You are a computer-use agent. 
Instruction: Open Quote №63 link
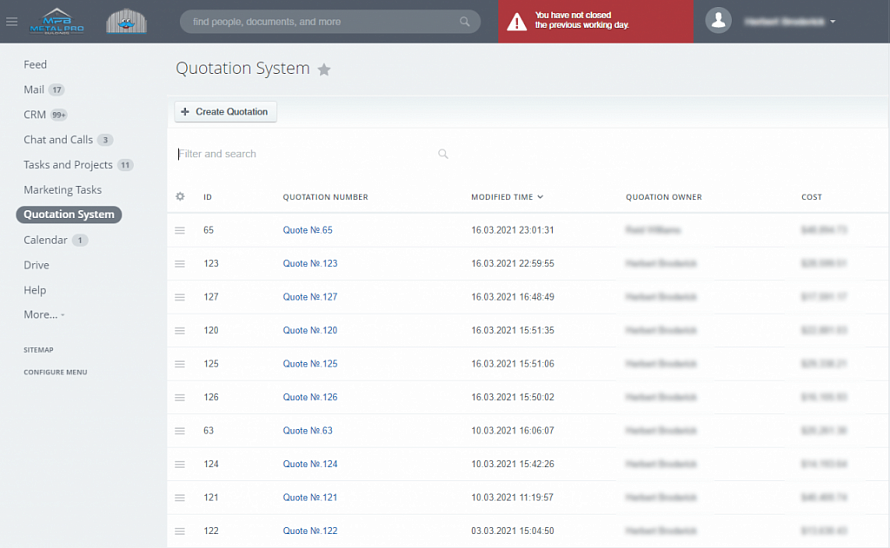click(x=307, y=431)
